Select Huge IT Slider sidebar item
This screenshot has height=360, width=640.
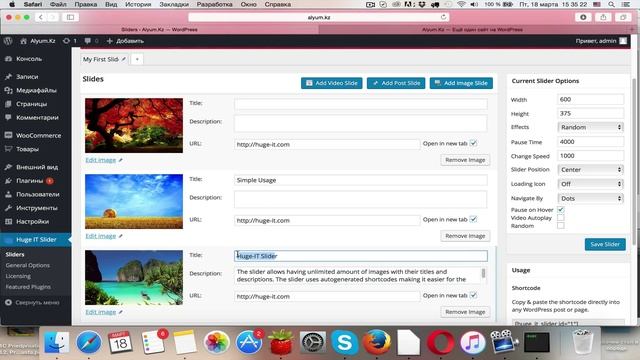(36, 240)
